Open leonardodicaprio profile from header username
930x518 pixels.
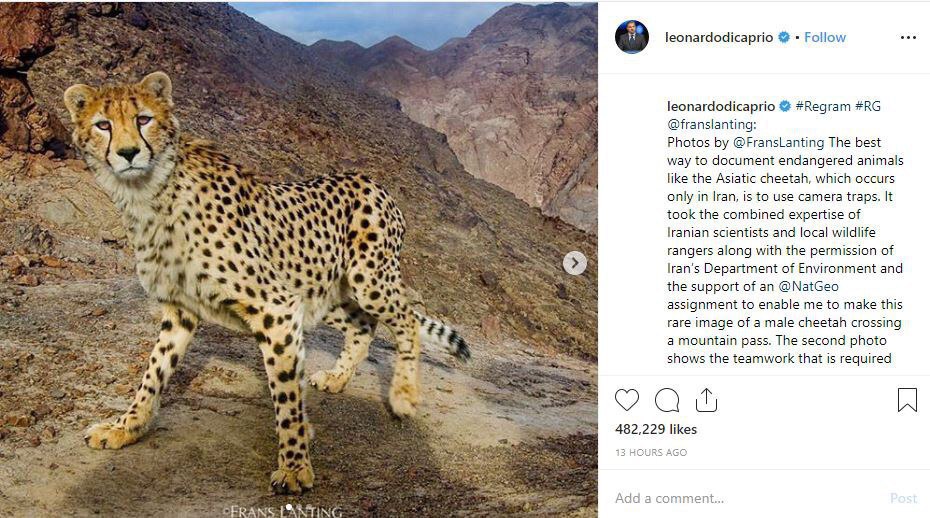pyautogui.click(x=719, y=37)
